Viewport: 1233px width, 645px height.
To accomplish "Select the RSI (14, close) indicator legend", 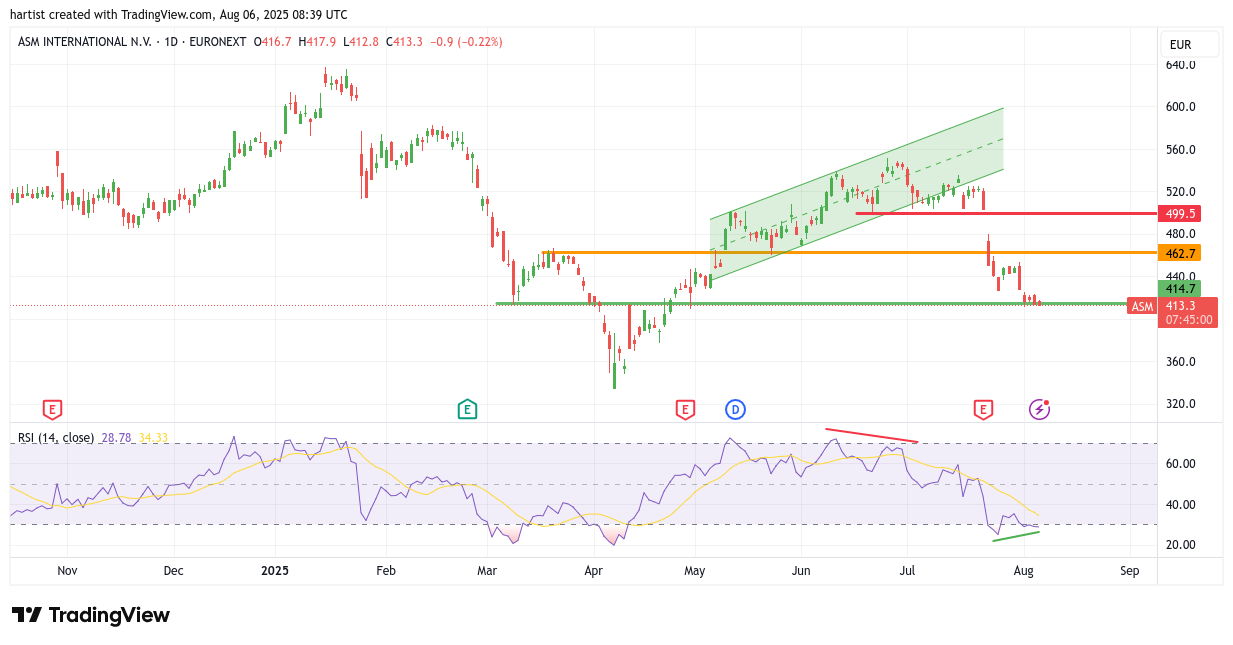I will click(56, 438).
